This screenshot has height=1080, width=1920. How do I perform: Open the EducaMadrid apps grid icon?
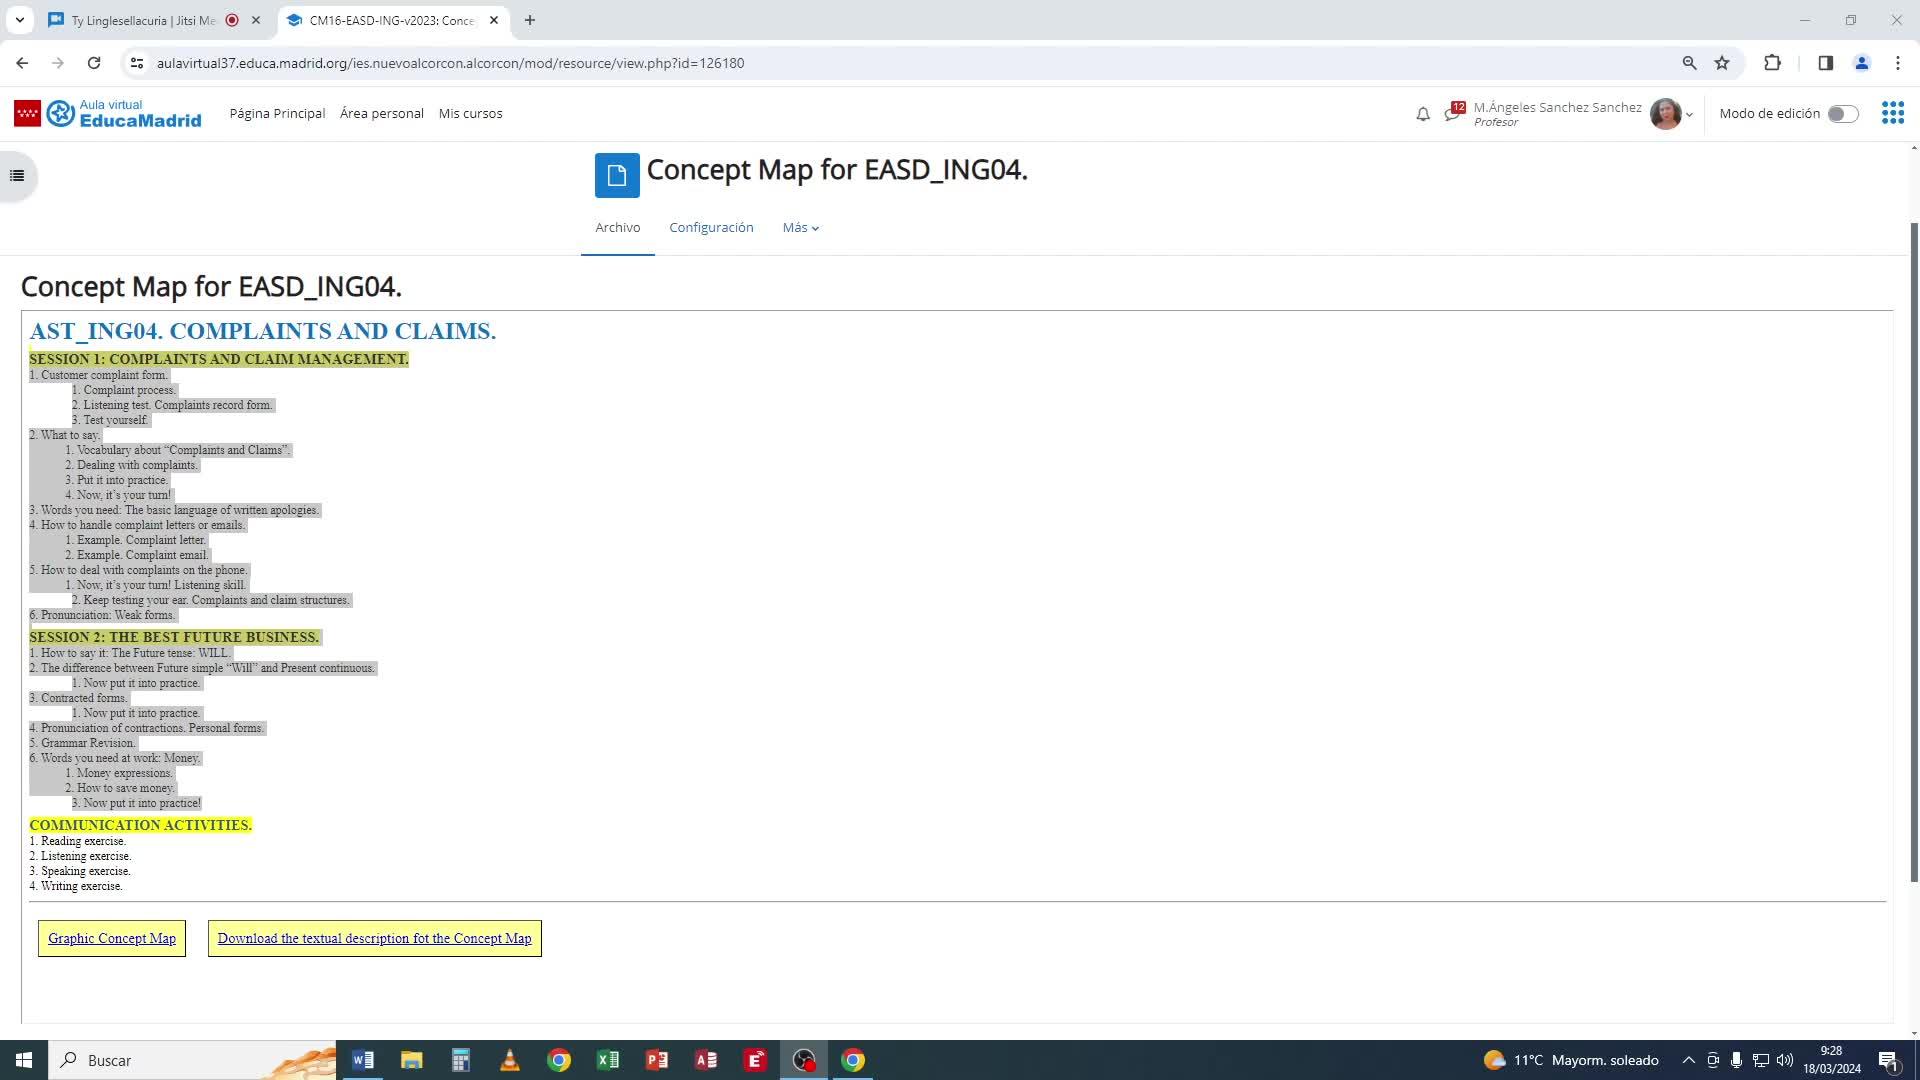pos(1892,113)
